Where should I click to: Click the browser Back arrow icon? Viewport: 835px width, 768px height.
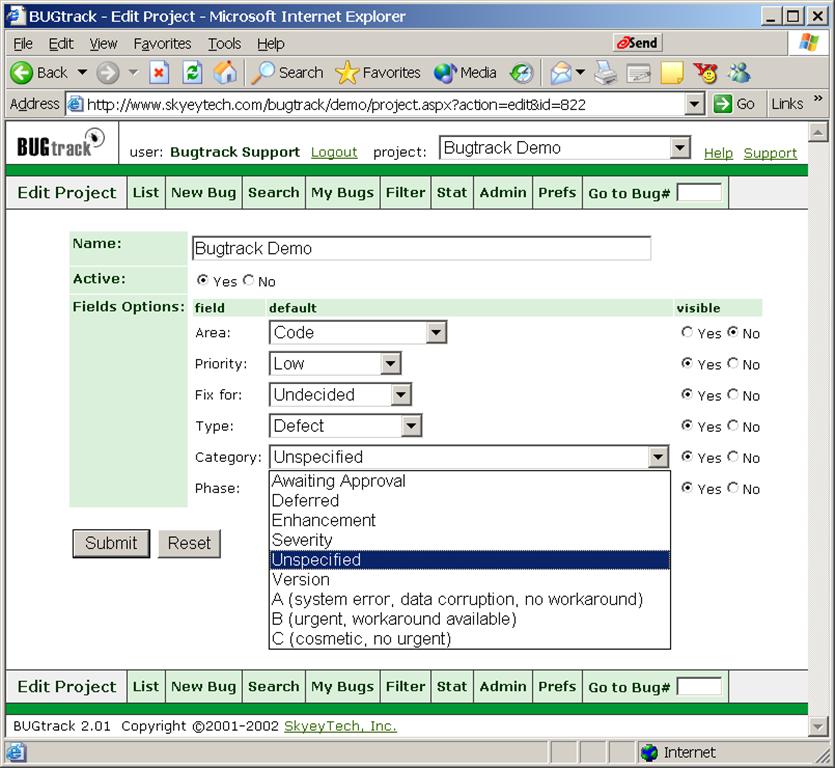pyautogui.click(x=22, y=73)
